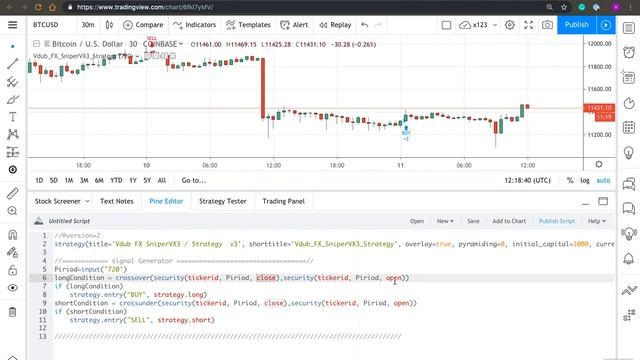This screenshot has width=640, height=360.
Task: Expand COINBASE exchange dropdown arrow
Action: click(180, 44)
